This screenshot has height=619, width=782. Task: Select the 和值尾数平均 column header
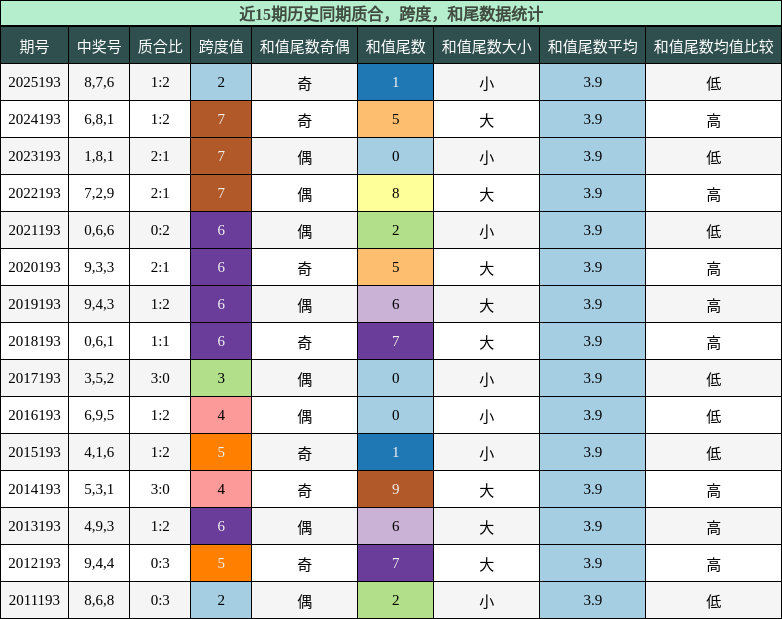pos(592,46)
